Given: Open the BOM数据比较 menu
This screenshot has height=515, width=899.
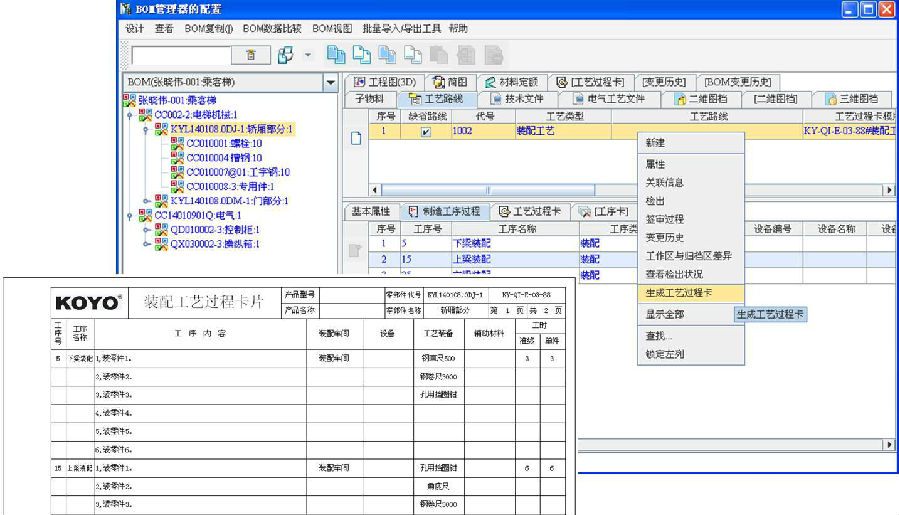Looking at the screenshot, I should click(271, 29).
